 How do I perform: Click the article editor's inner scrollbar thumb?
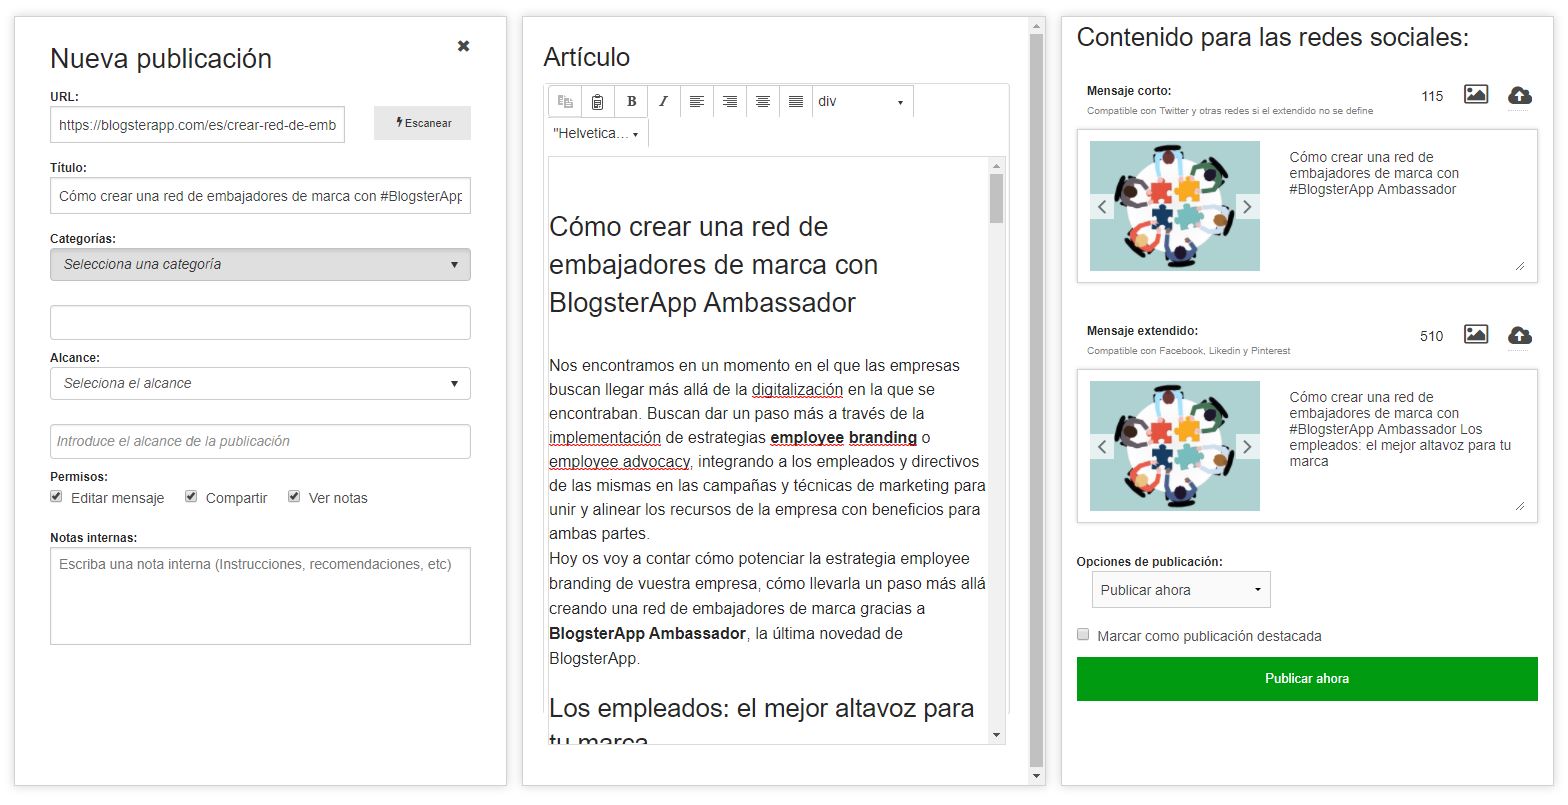coord(996,199)
